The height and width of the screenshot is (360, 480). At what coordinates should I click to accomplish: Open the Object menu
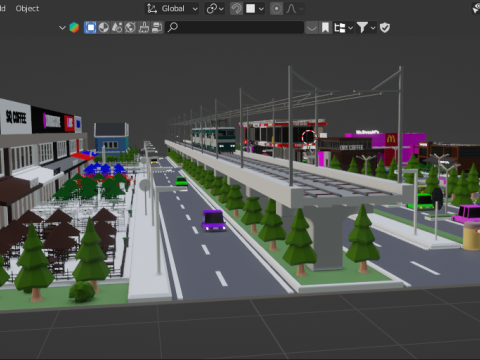[27, 8]
